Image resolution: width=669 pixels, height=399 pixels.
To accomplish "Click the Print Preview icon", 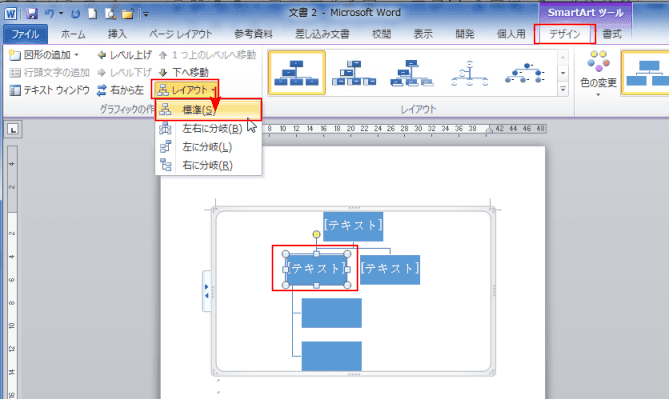I will pos(110,14).
